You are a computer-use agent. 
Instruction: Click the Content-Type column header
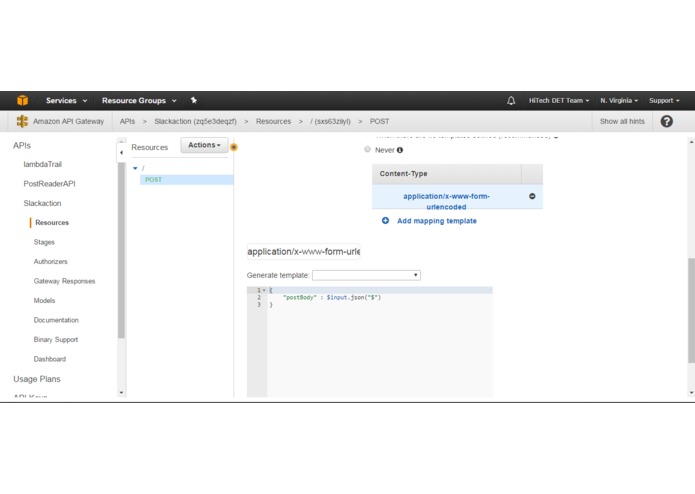point(446,174)
